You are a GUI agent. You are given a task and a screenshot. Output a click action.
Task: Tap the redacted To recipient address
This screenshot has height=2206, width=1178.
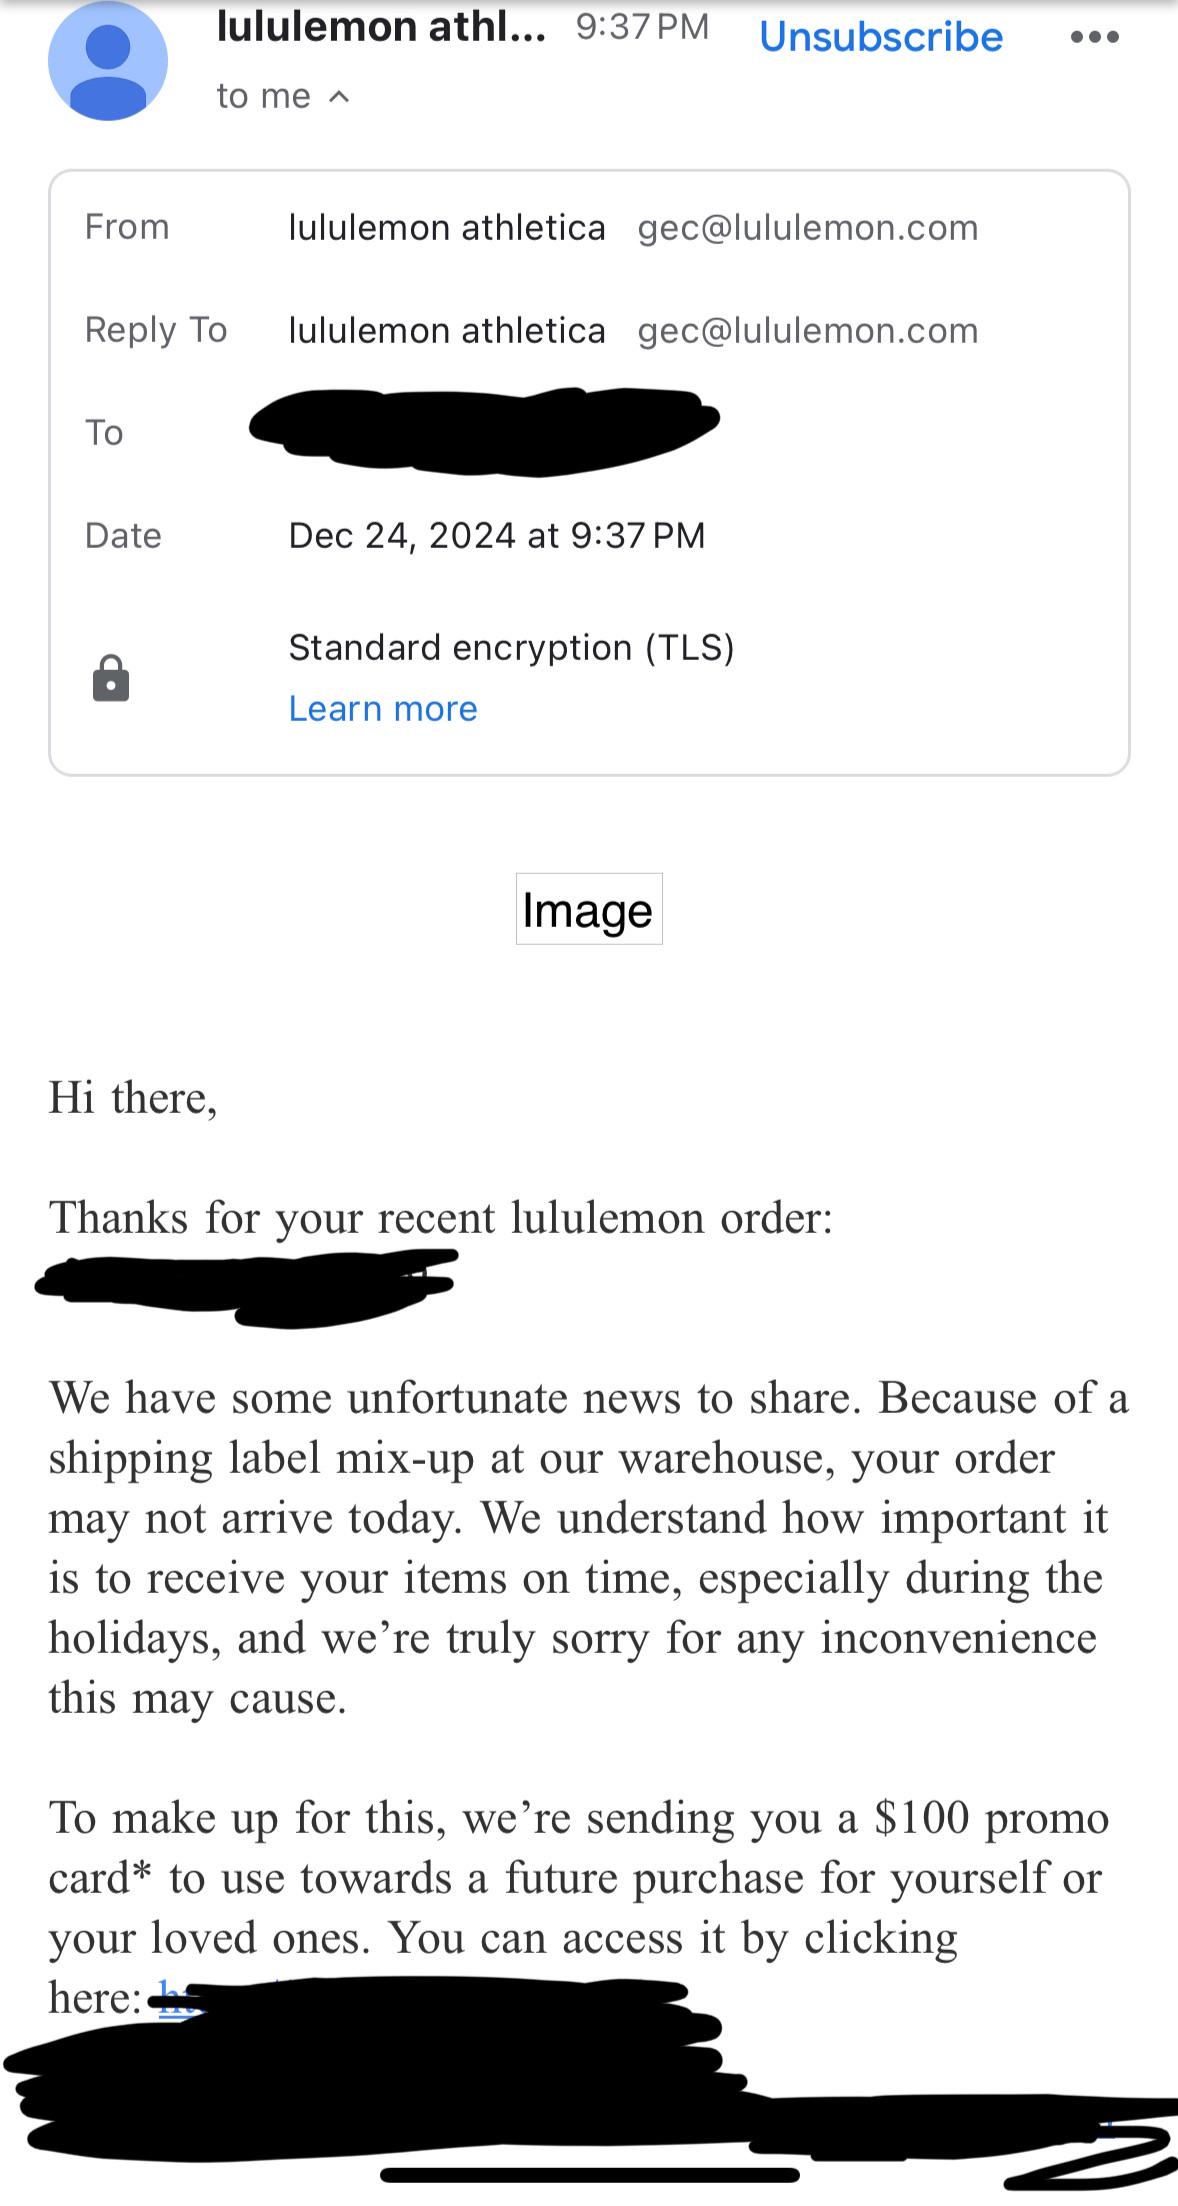click(484, 430)
